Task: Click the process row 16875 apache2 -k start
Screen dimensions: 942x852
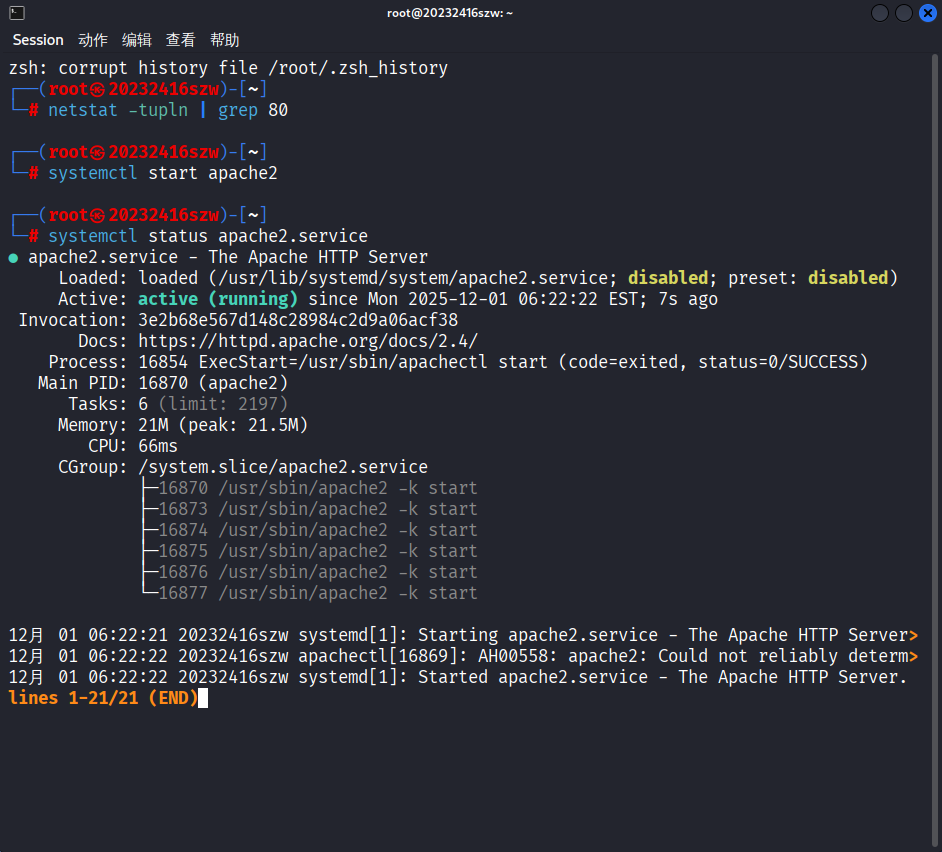Action: point(318,551)
